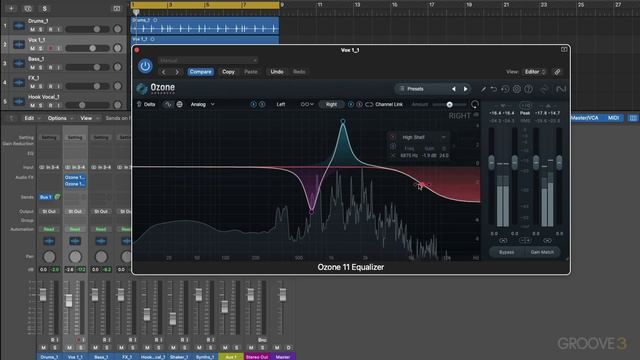Click the Paste button
This screenshot has width=640, height=360.
click(x=251, y=72)
